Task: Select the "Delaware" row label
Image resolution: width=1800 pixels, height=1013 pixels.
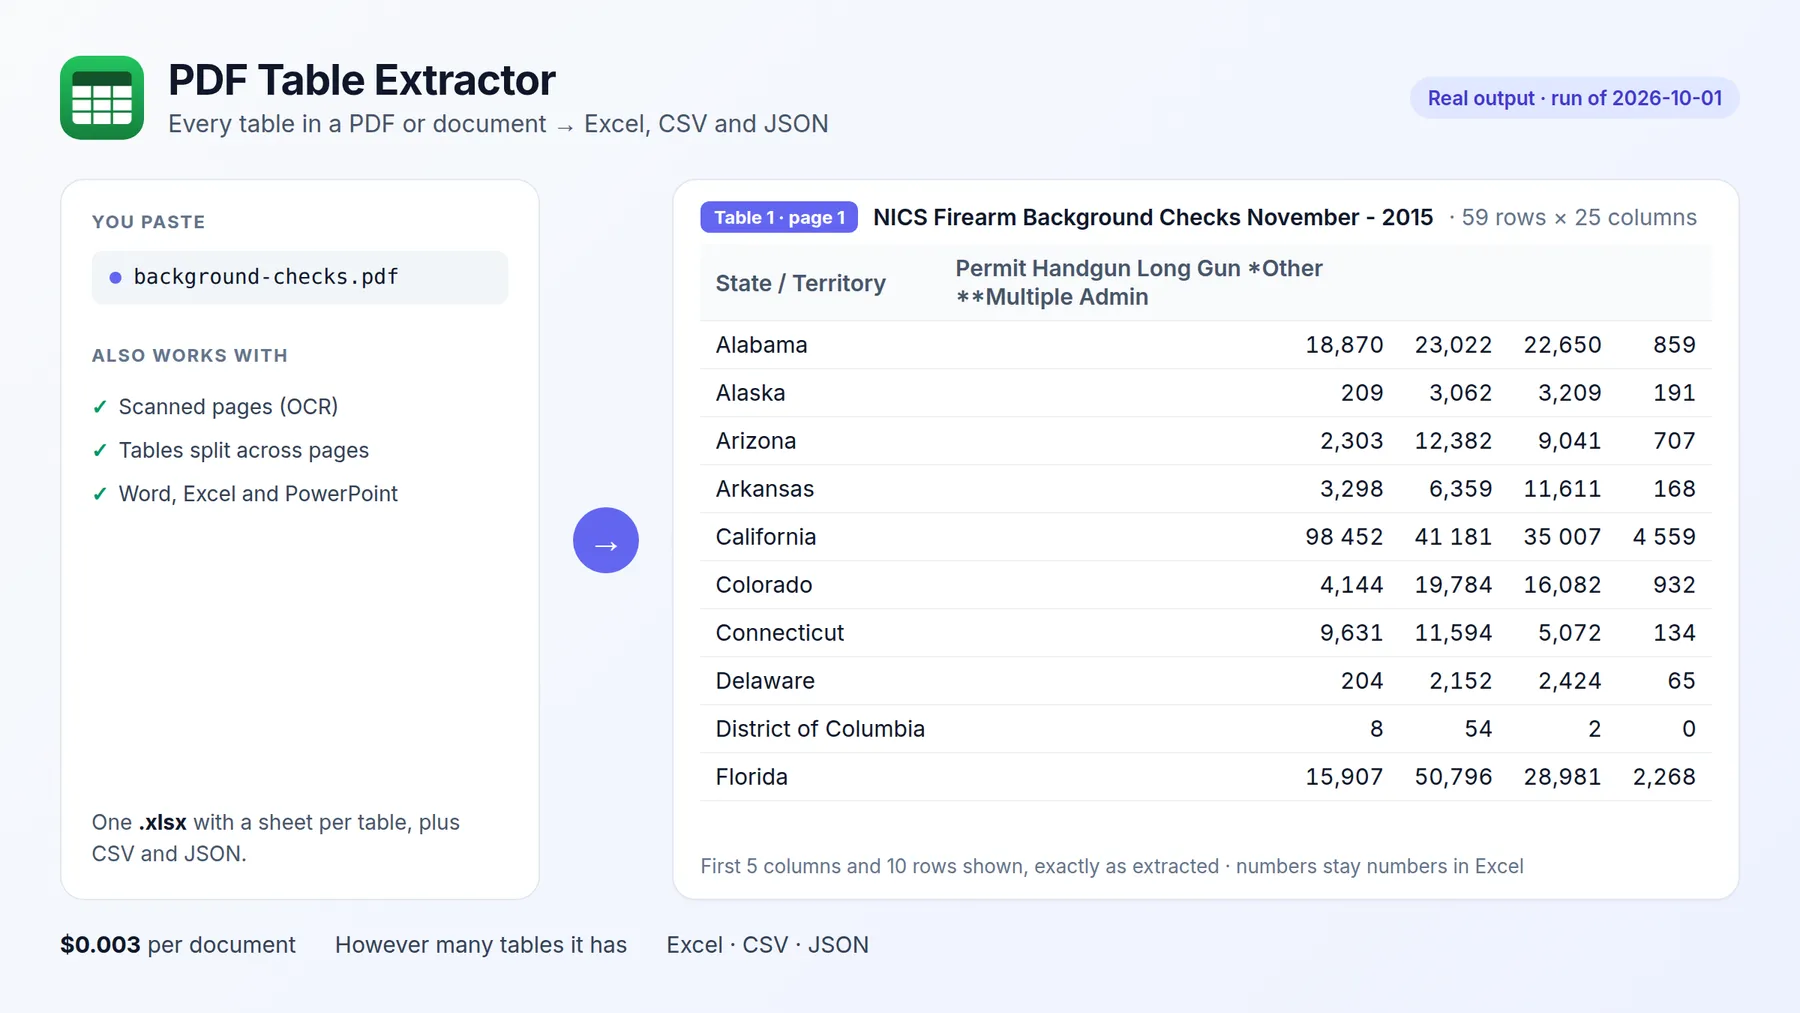Action: tap(765, 681)
